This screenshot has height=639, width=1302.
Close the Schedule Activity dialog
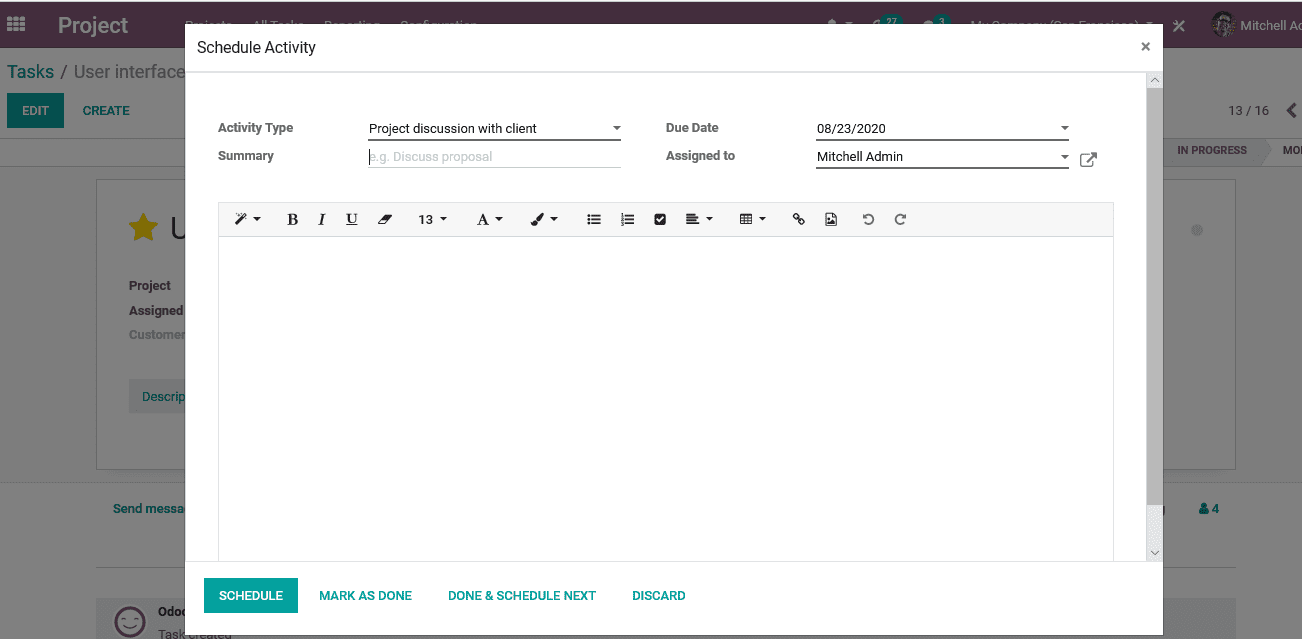coord(1145,46)
